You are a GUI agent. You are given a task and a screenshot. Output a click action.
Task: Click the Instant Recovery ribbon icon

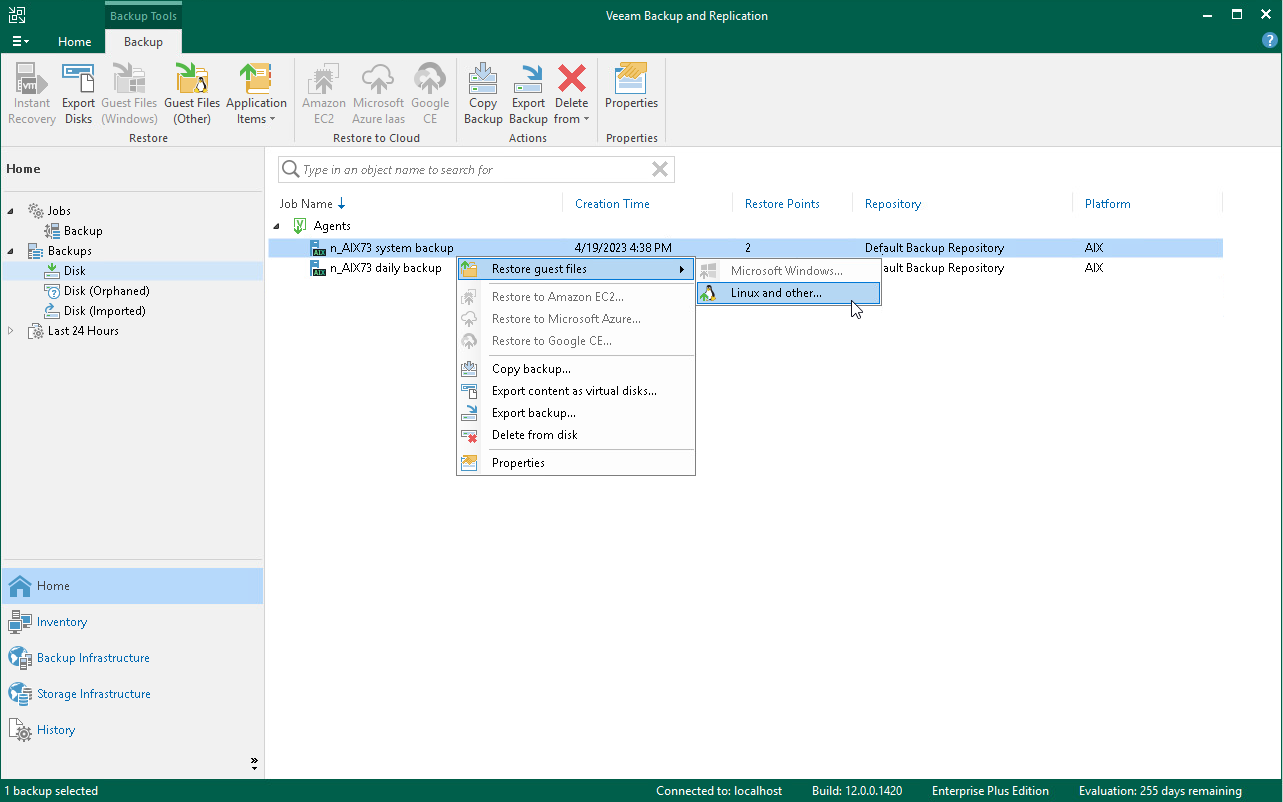click(32, 94)
